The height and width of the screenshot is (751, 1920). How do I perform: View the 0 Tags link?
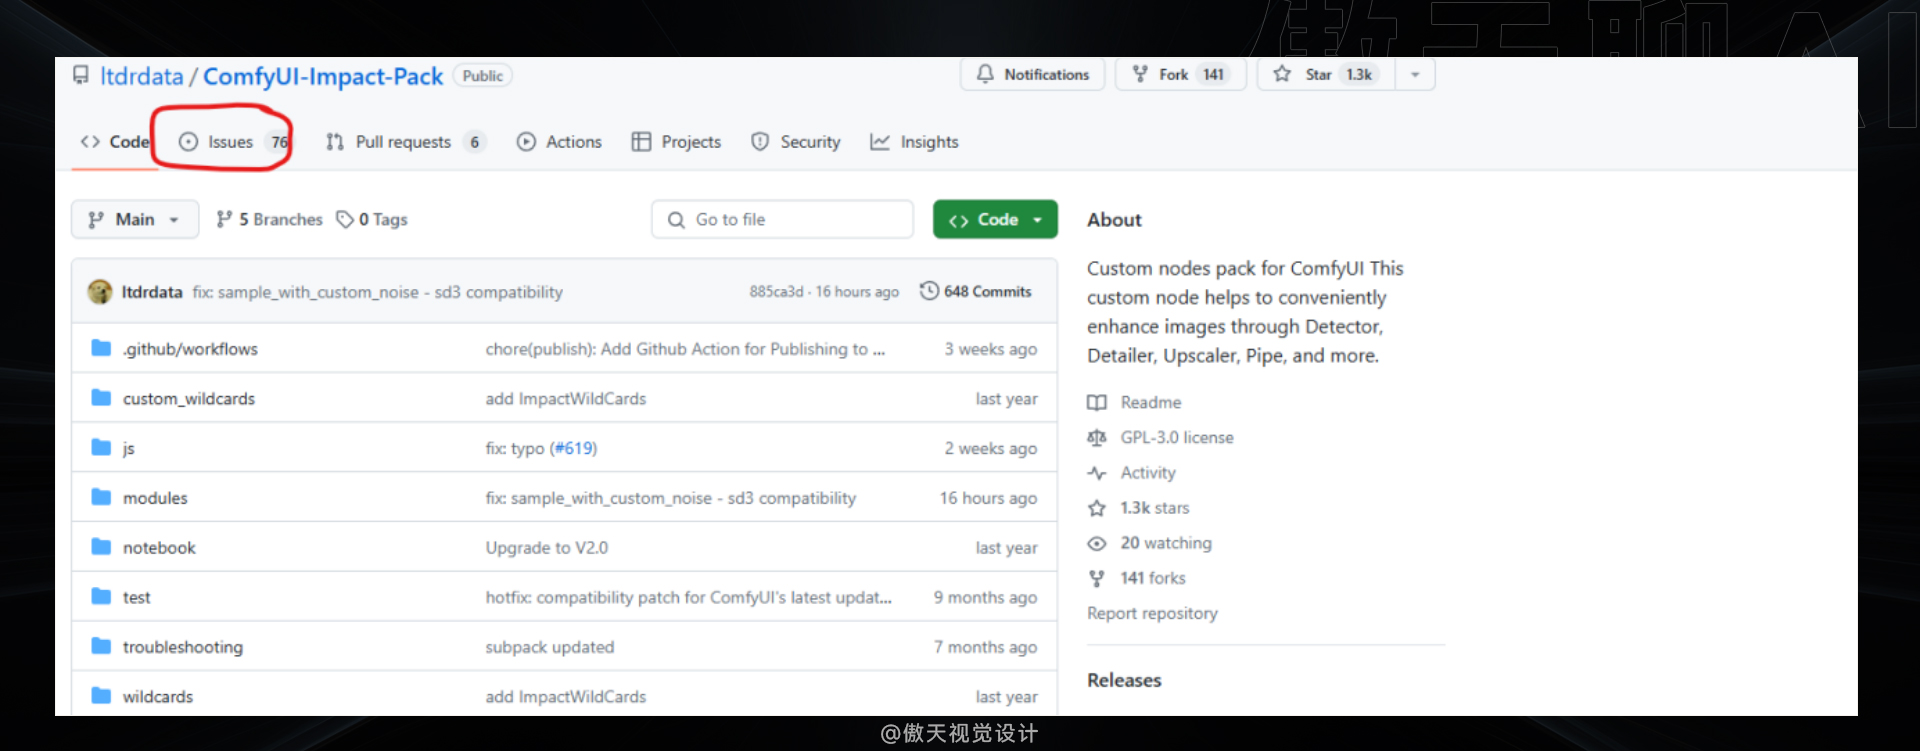click(372, 219)
